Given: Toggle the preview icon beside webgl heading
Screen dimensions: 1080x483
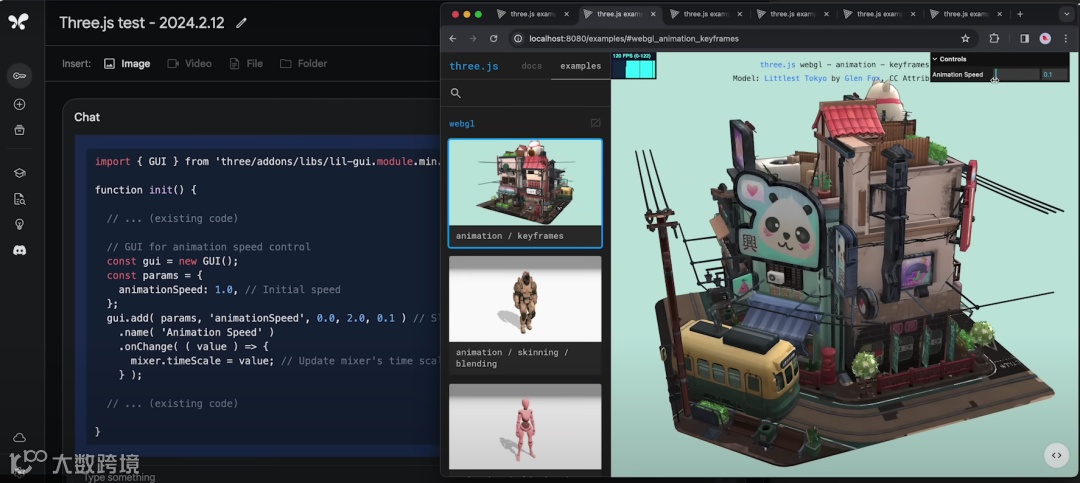Looking at the screenshot, I should tap(595, 123).
